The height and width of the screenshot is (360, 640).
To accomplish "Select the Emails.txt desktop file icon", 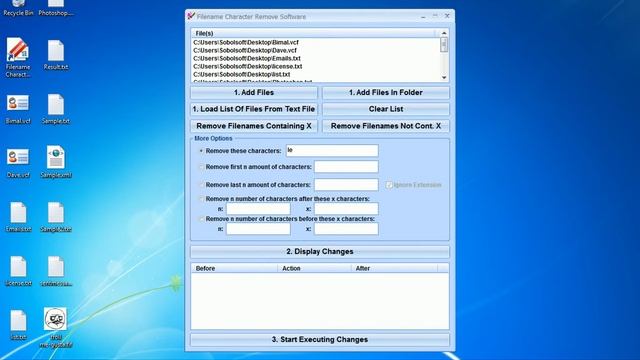I will (x=18, y=217).
